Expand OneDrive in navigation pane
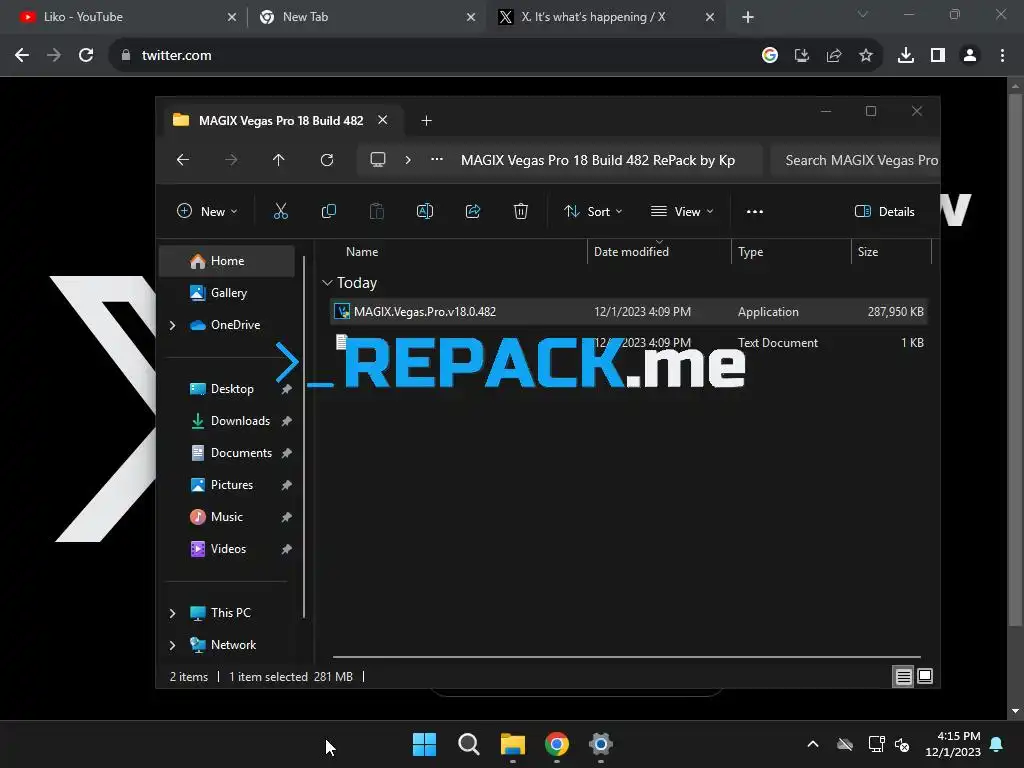Image resolution: width=1024 pixels, height=768 pixels. pyautogui.click(x=172, y=325)
